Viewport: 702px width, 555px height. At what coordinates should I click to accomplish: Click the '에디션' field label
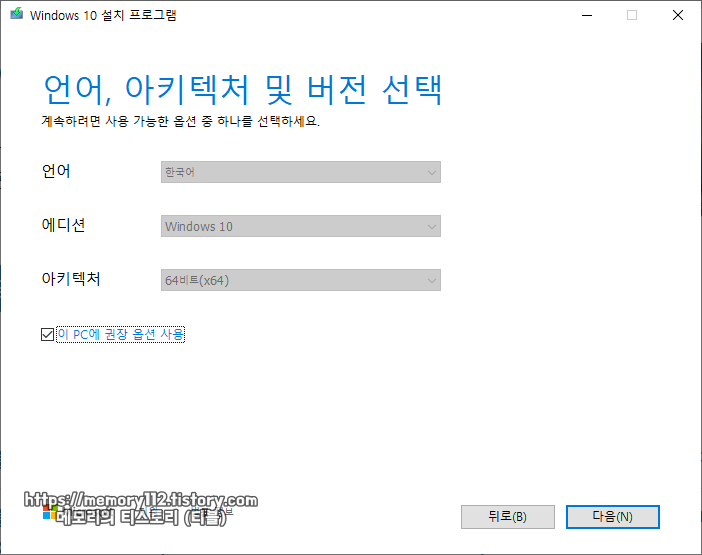[x=63, y=225]
